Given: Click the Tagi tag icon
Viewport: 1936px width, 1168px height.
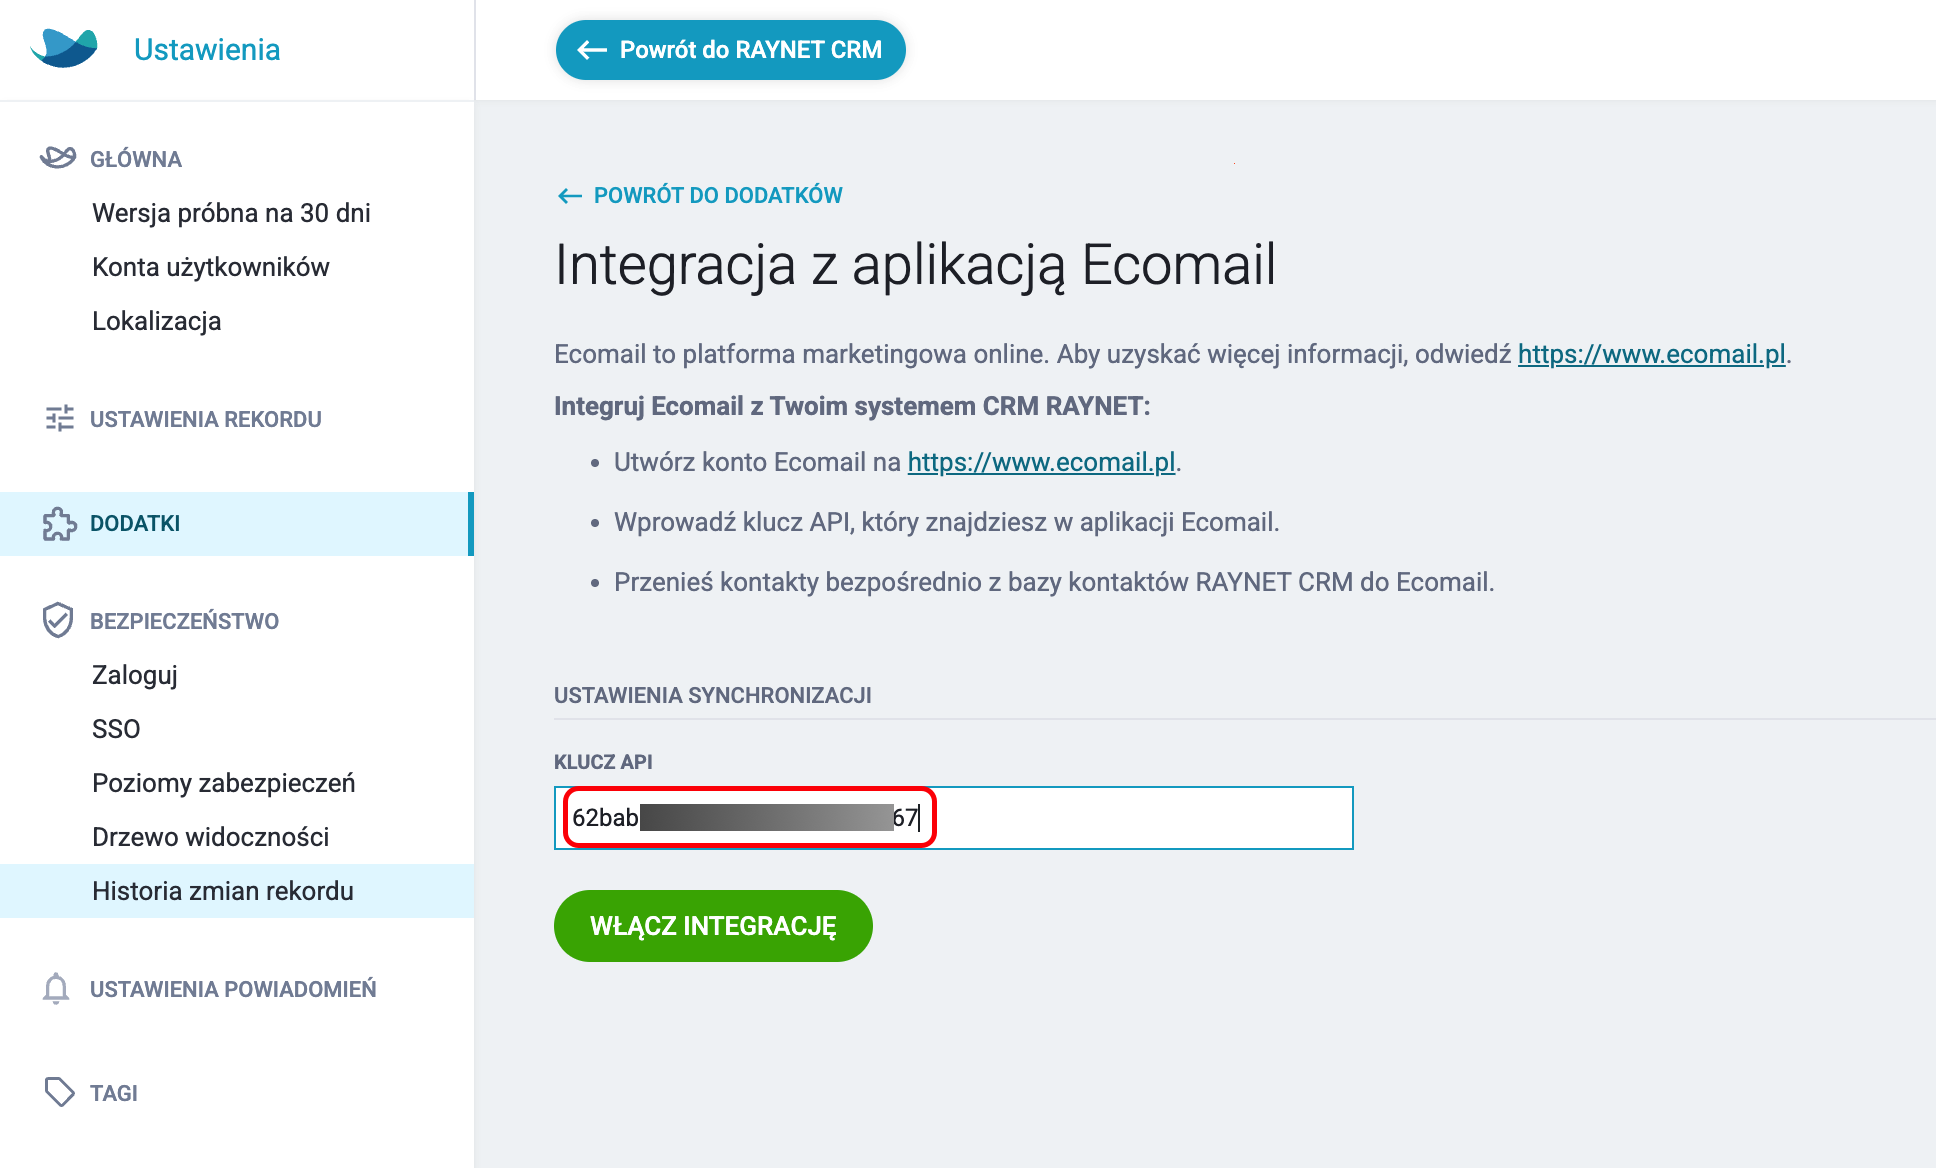Looking at the screenshot, I should (x=59, y=1092).
